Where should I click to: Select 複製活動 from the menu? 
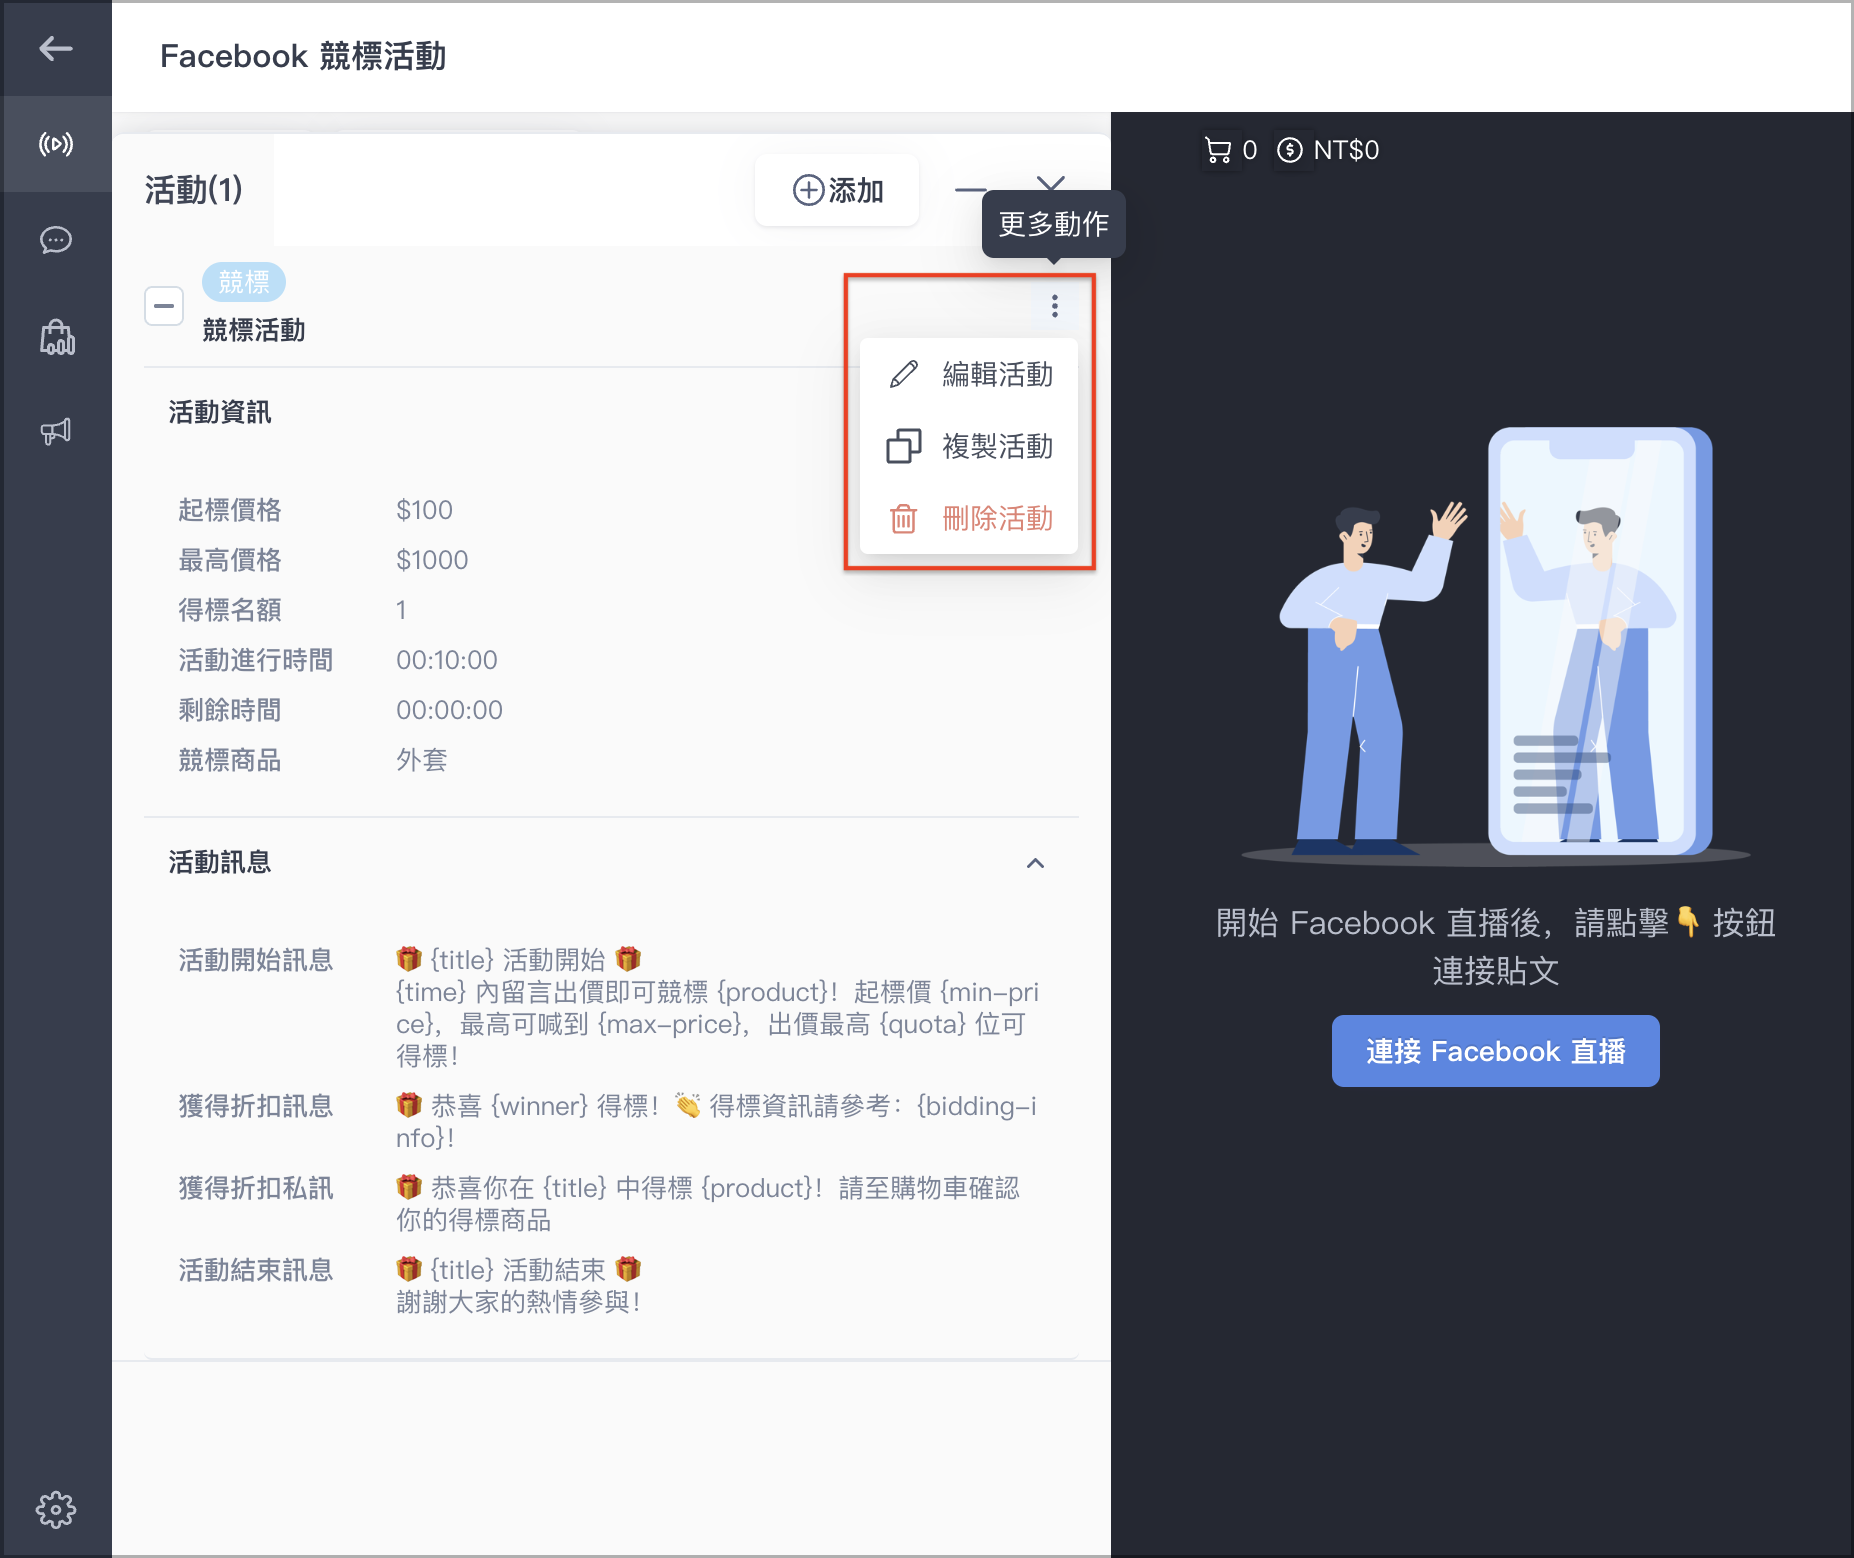pos(969,446)
